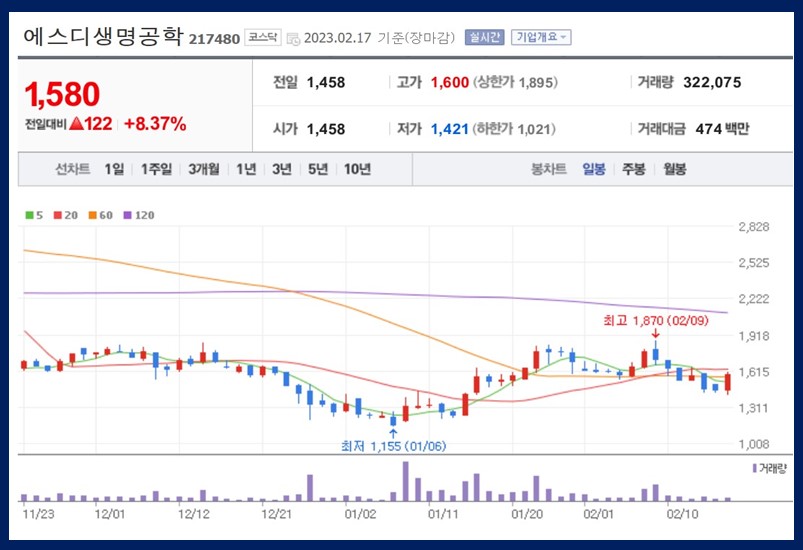
Task: Click the purple 120-day moving average legend
Action: 139,215
